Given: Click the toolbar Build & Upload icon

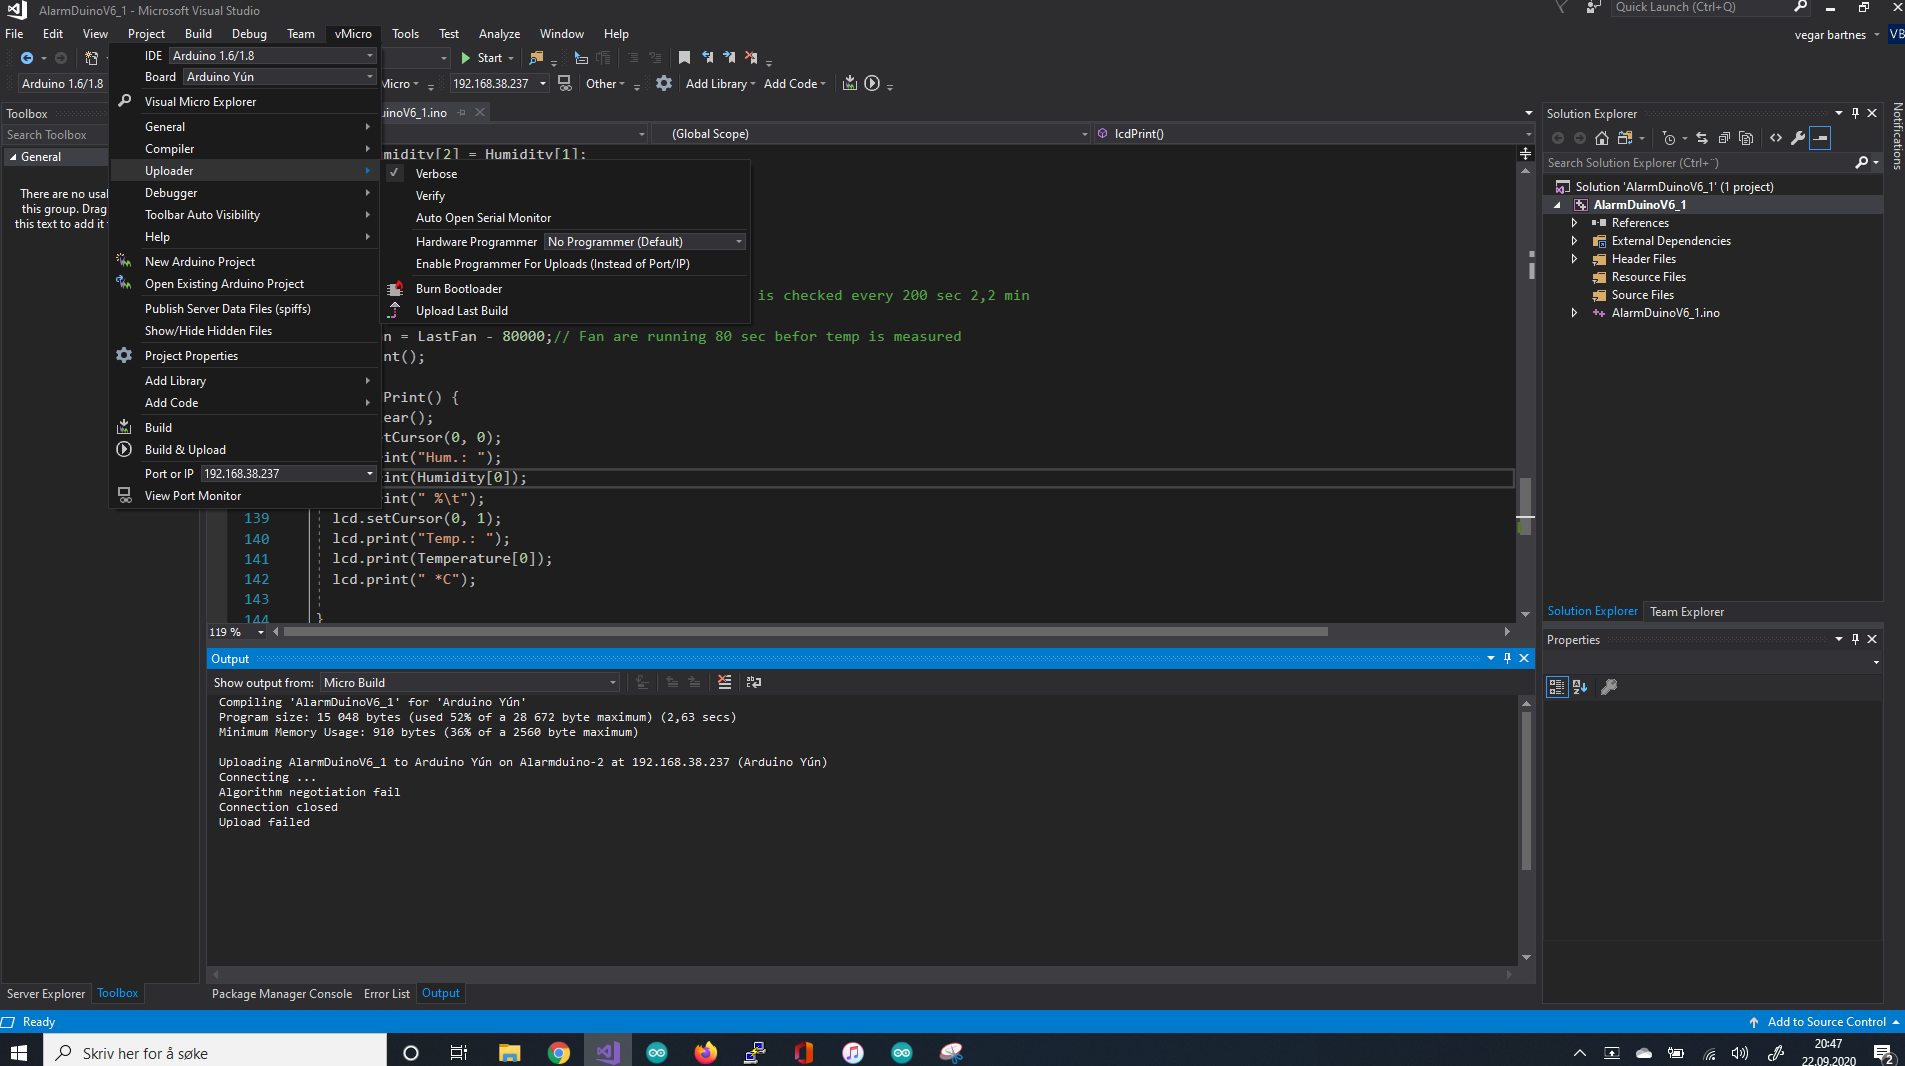Looking at the screenshot, I should (872, 83).
